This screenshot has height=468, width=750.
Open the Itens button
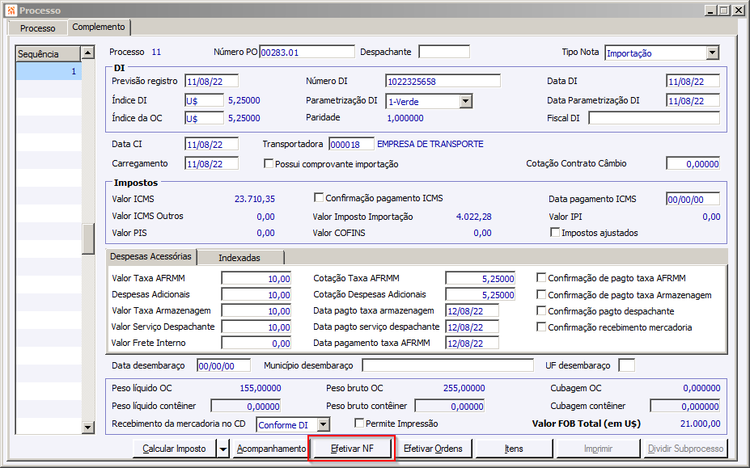pos(513,449)
